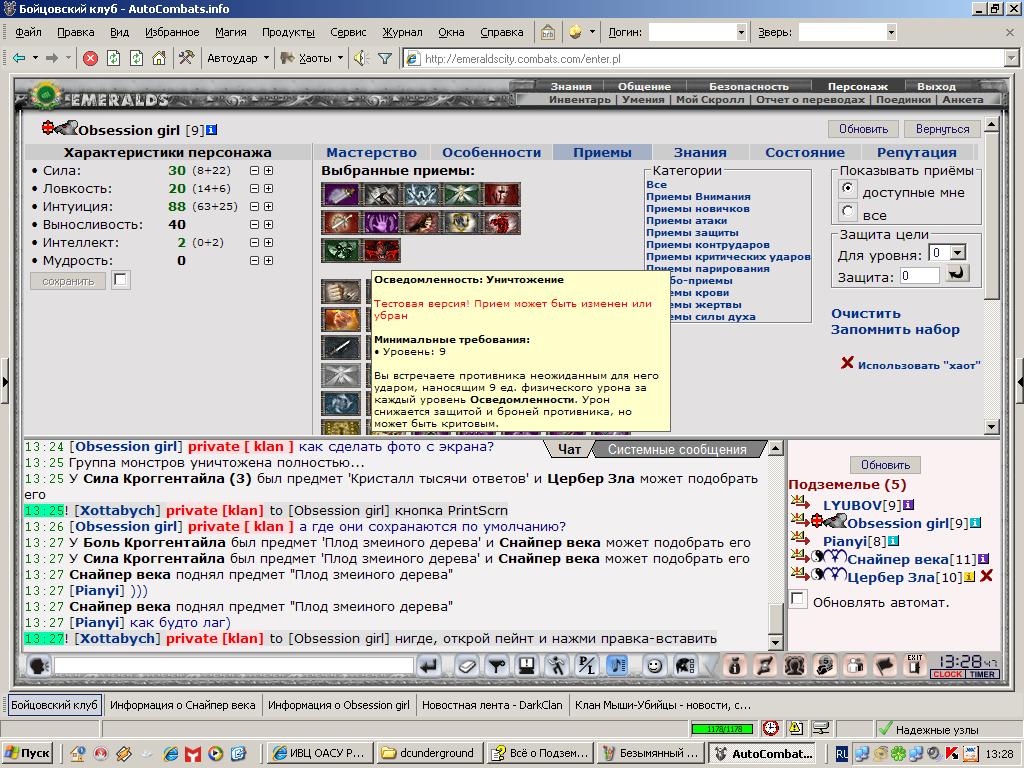
Task: Click the send message arrow icon
Action: pos(429,665)
